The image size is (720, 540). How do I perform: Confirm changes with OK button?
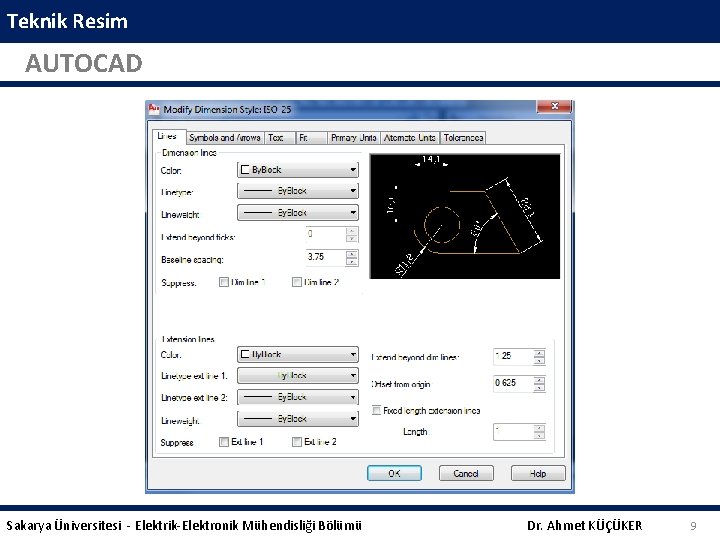tap(394, 473)
